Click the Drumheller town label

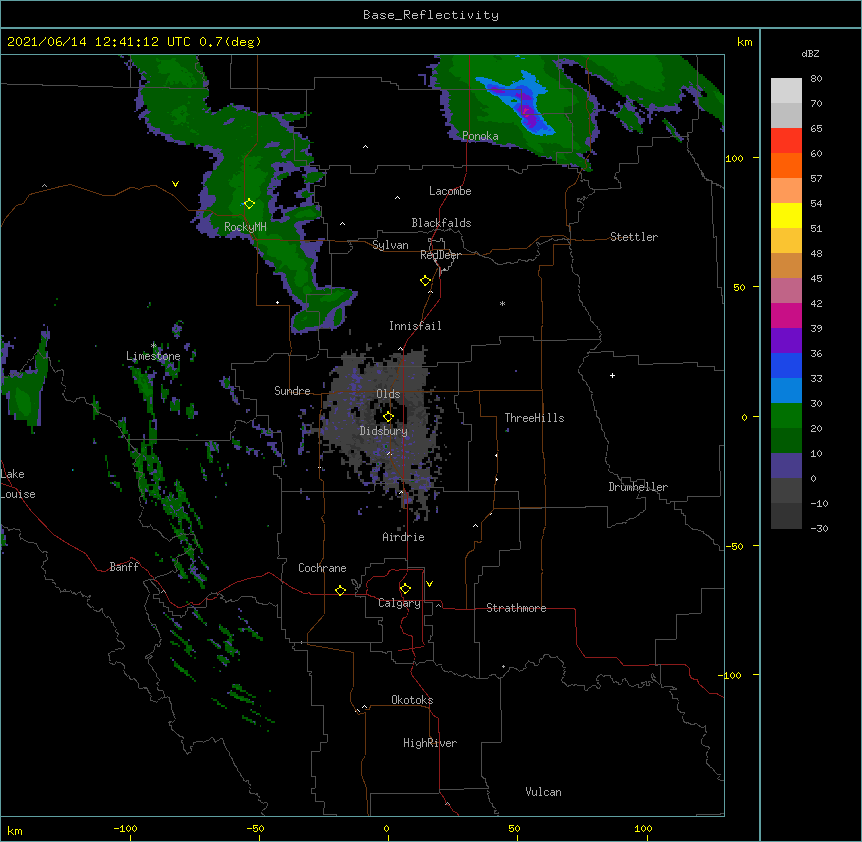point(638,487)
